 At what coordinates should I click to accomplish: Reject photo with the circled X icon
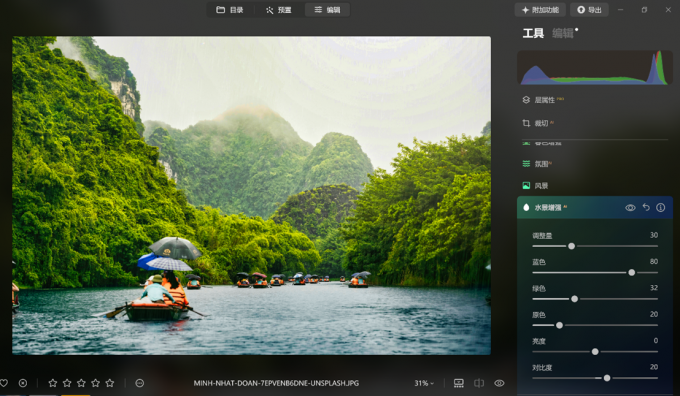coord(23,383)
